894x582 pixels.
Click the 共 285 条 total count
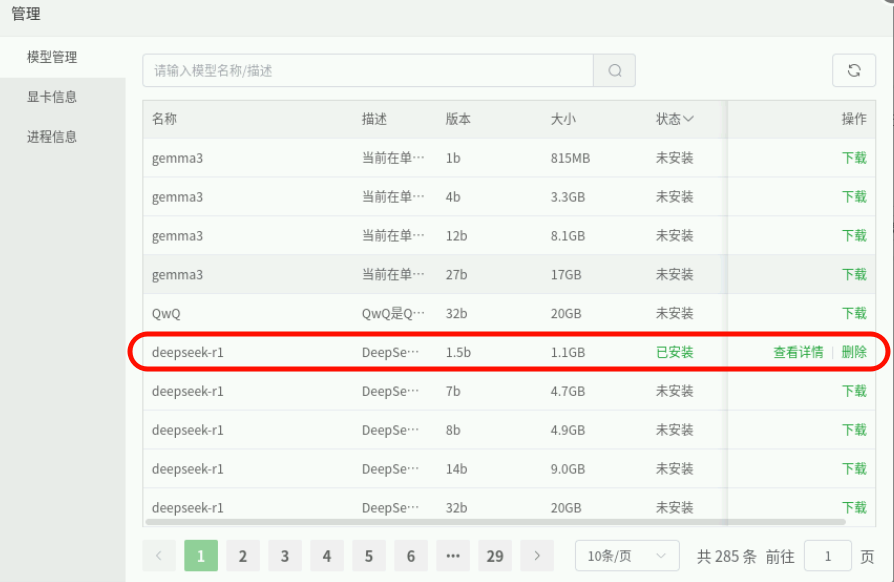click(x=726, y=556)
